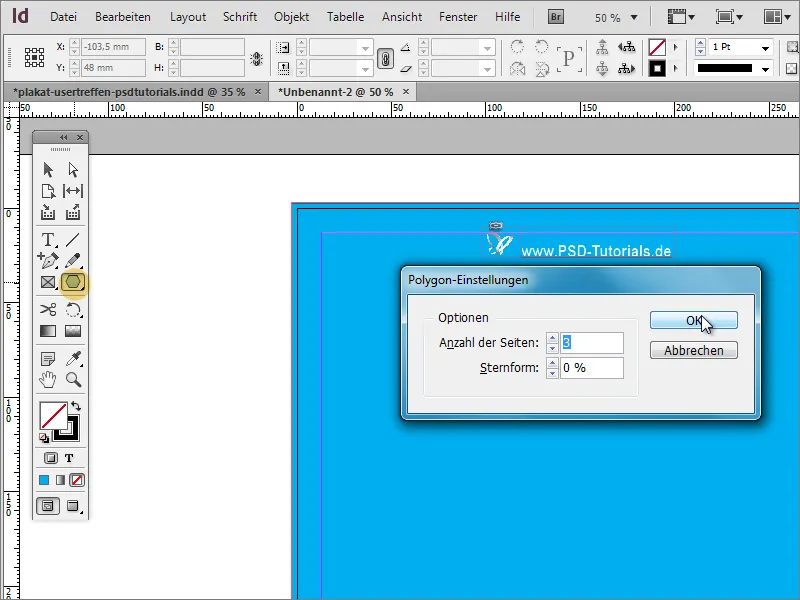Open the Objekt menu
The width and height of the screenshot is (800, 600).
pos(291,17)
